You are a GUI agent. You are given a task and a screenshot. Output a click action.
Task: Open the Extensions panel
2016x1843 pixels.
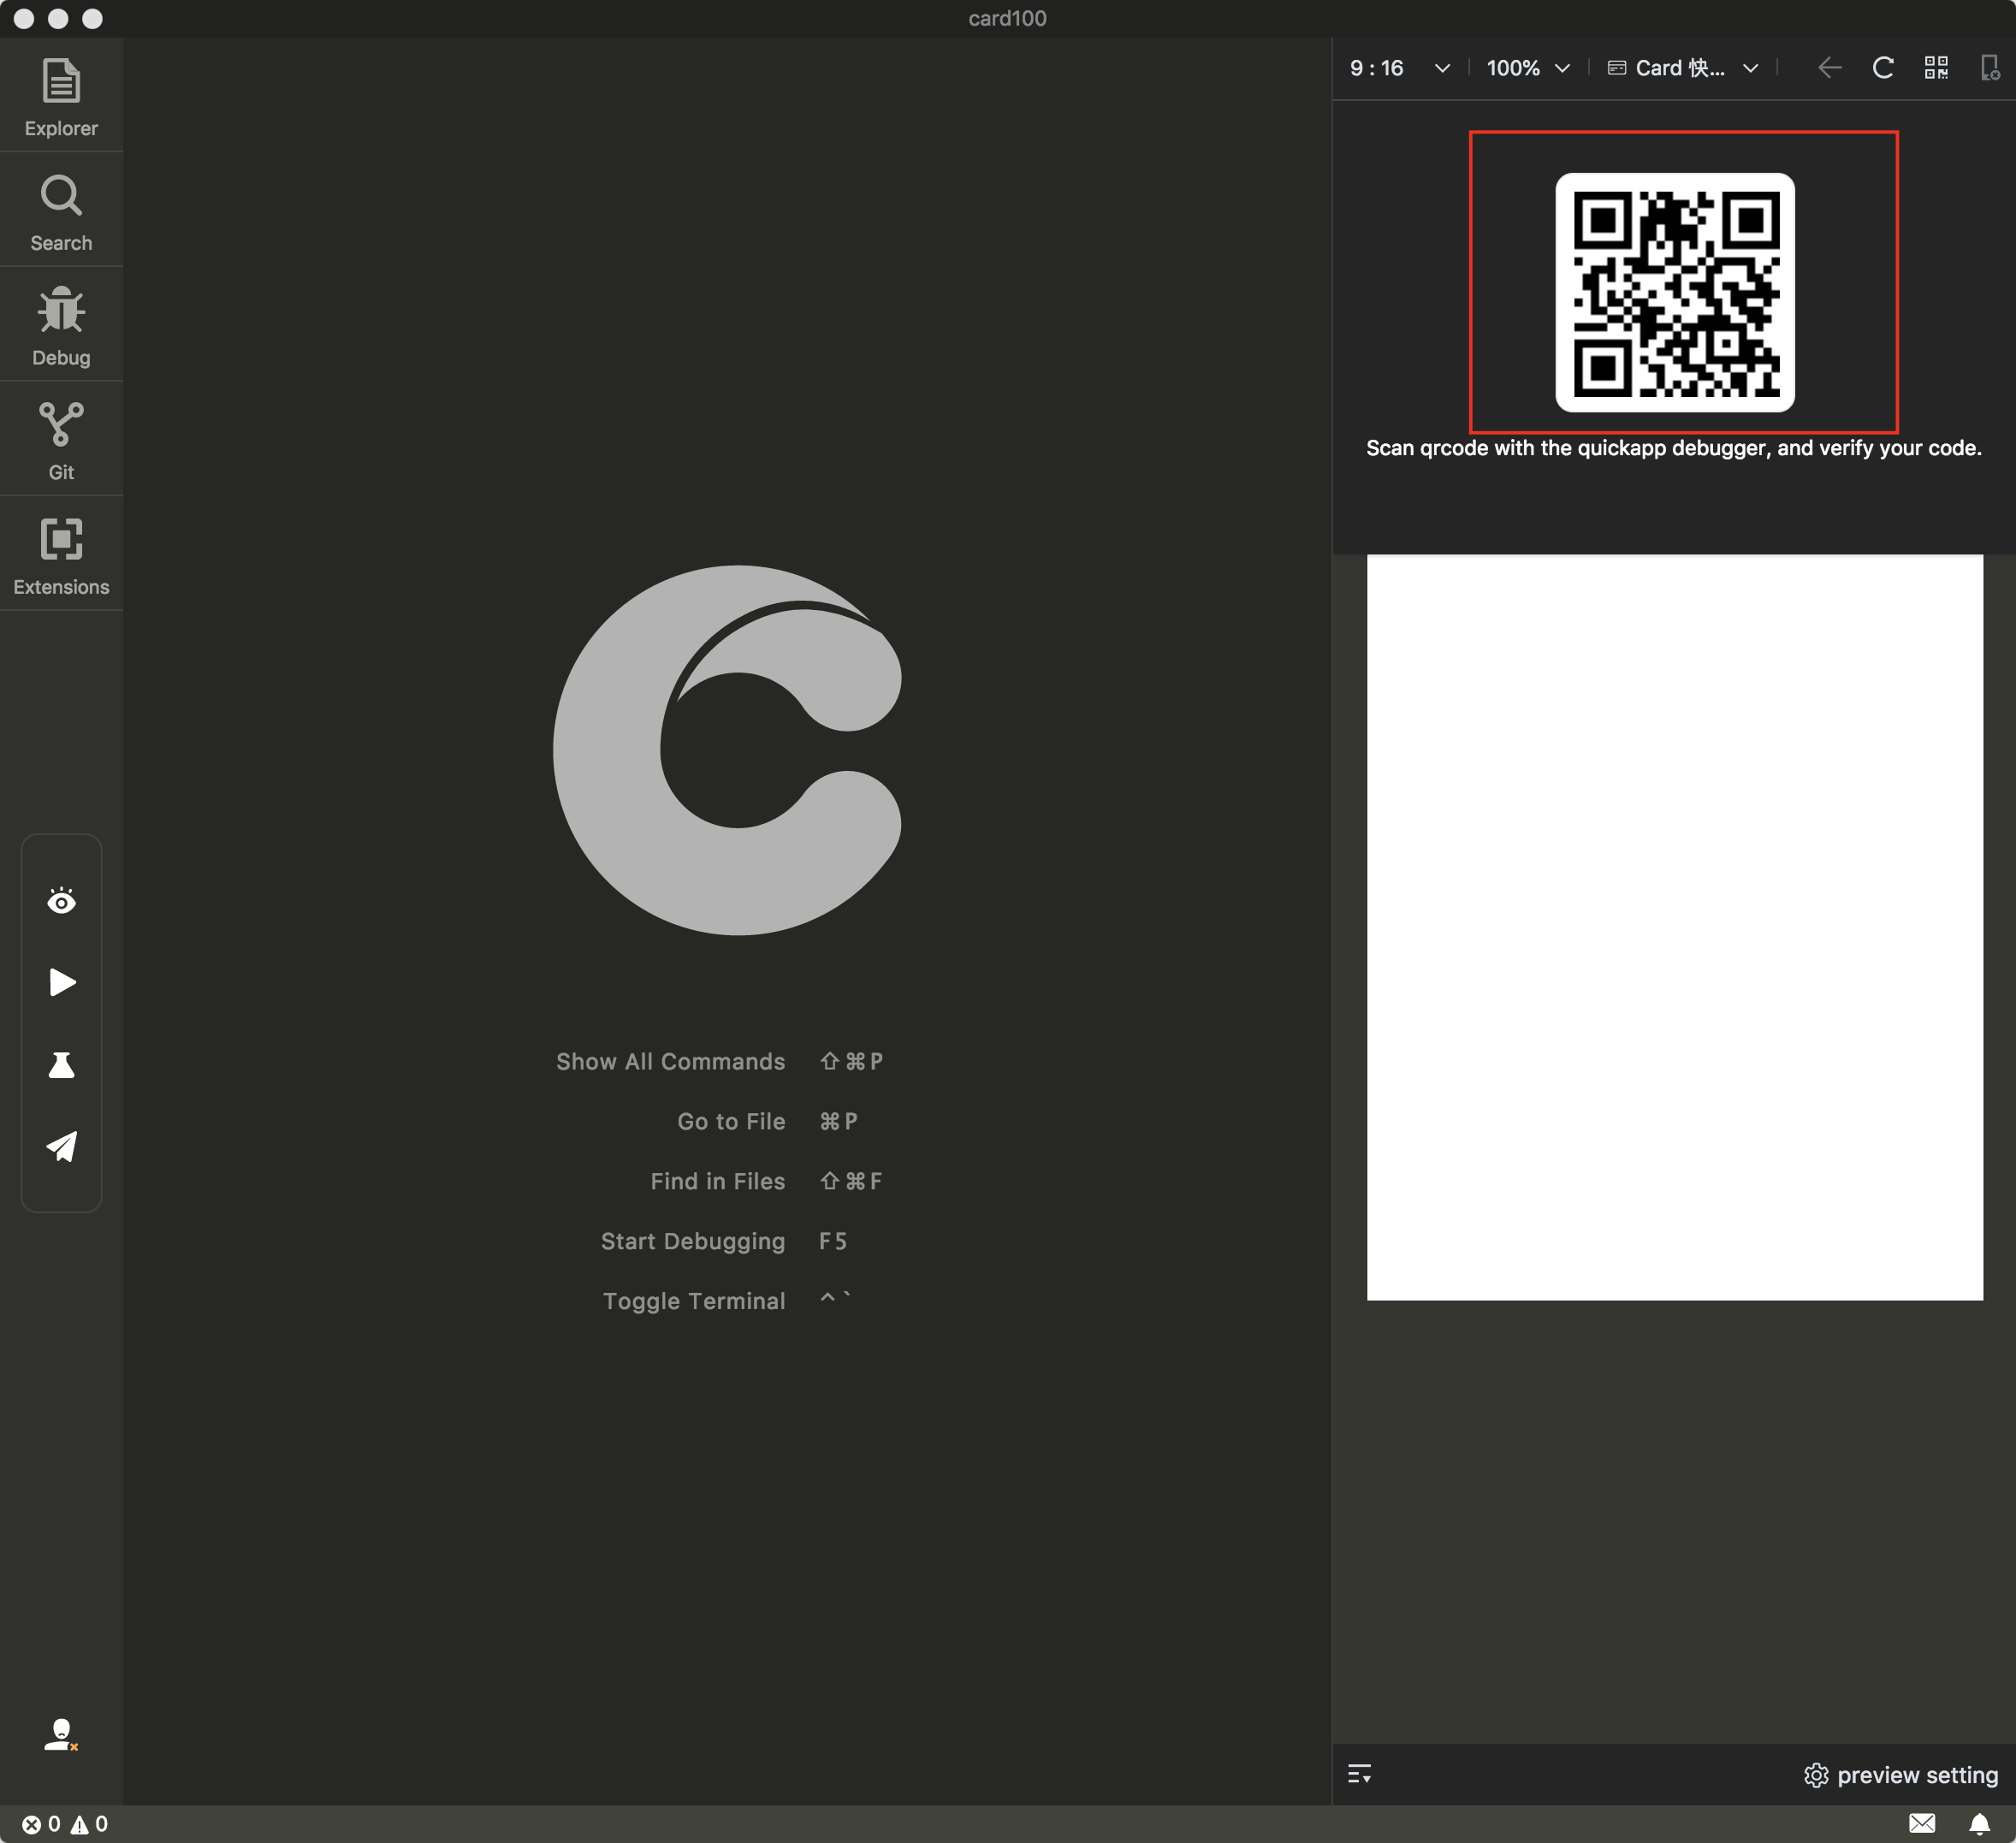[61, 555]
